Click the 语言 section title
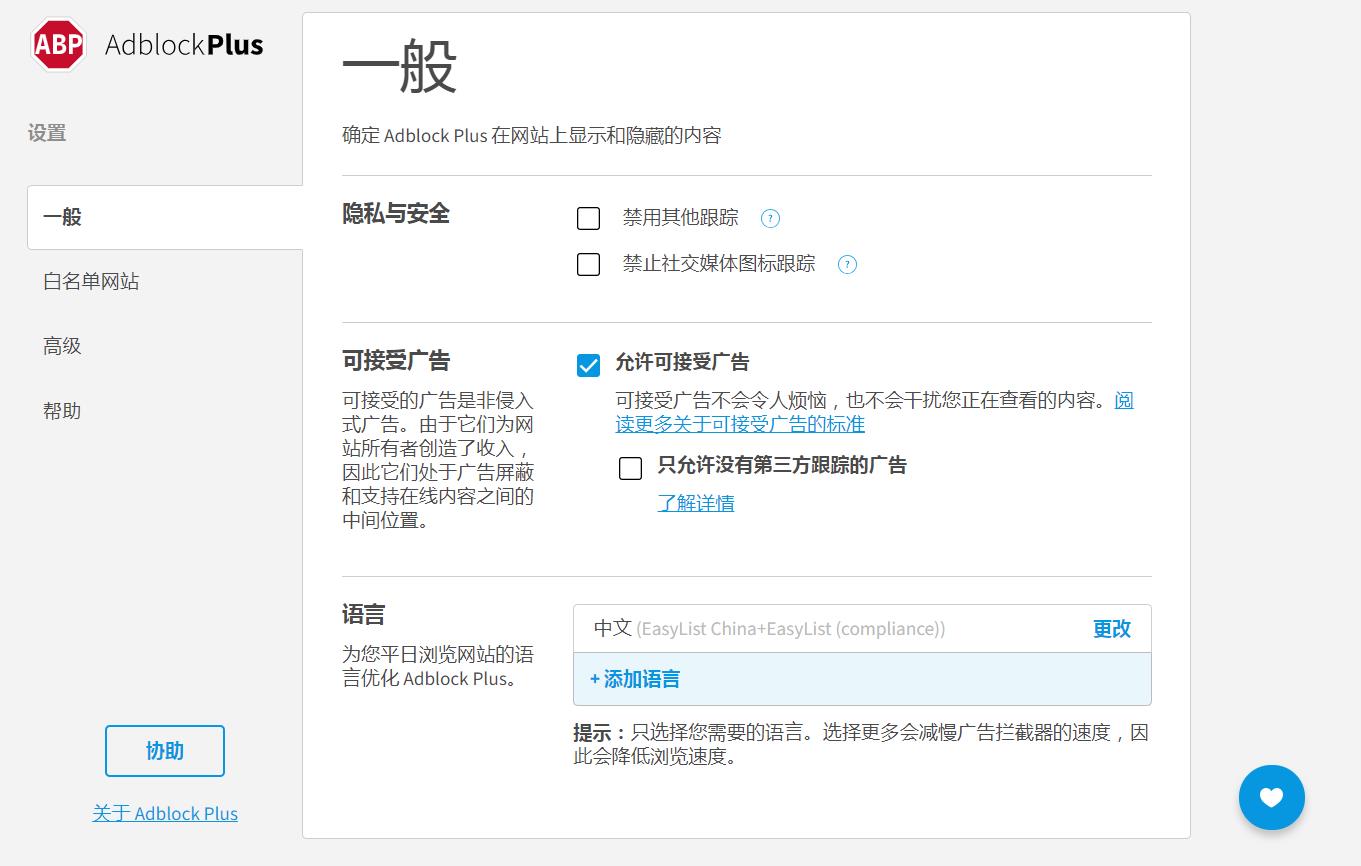 click(364, 614)
